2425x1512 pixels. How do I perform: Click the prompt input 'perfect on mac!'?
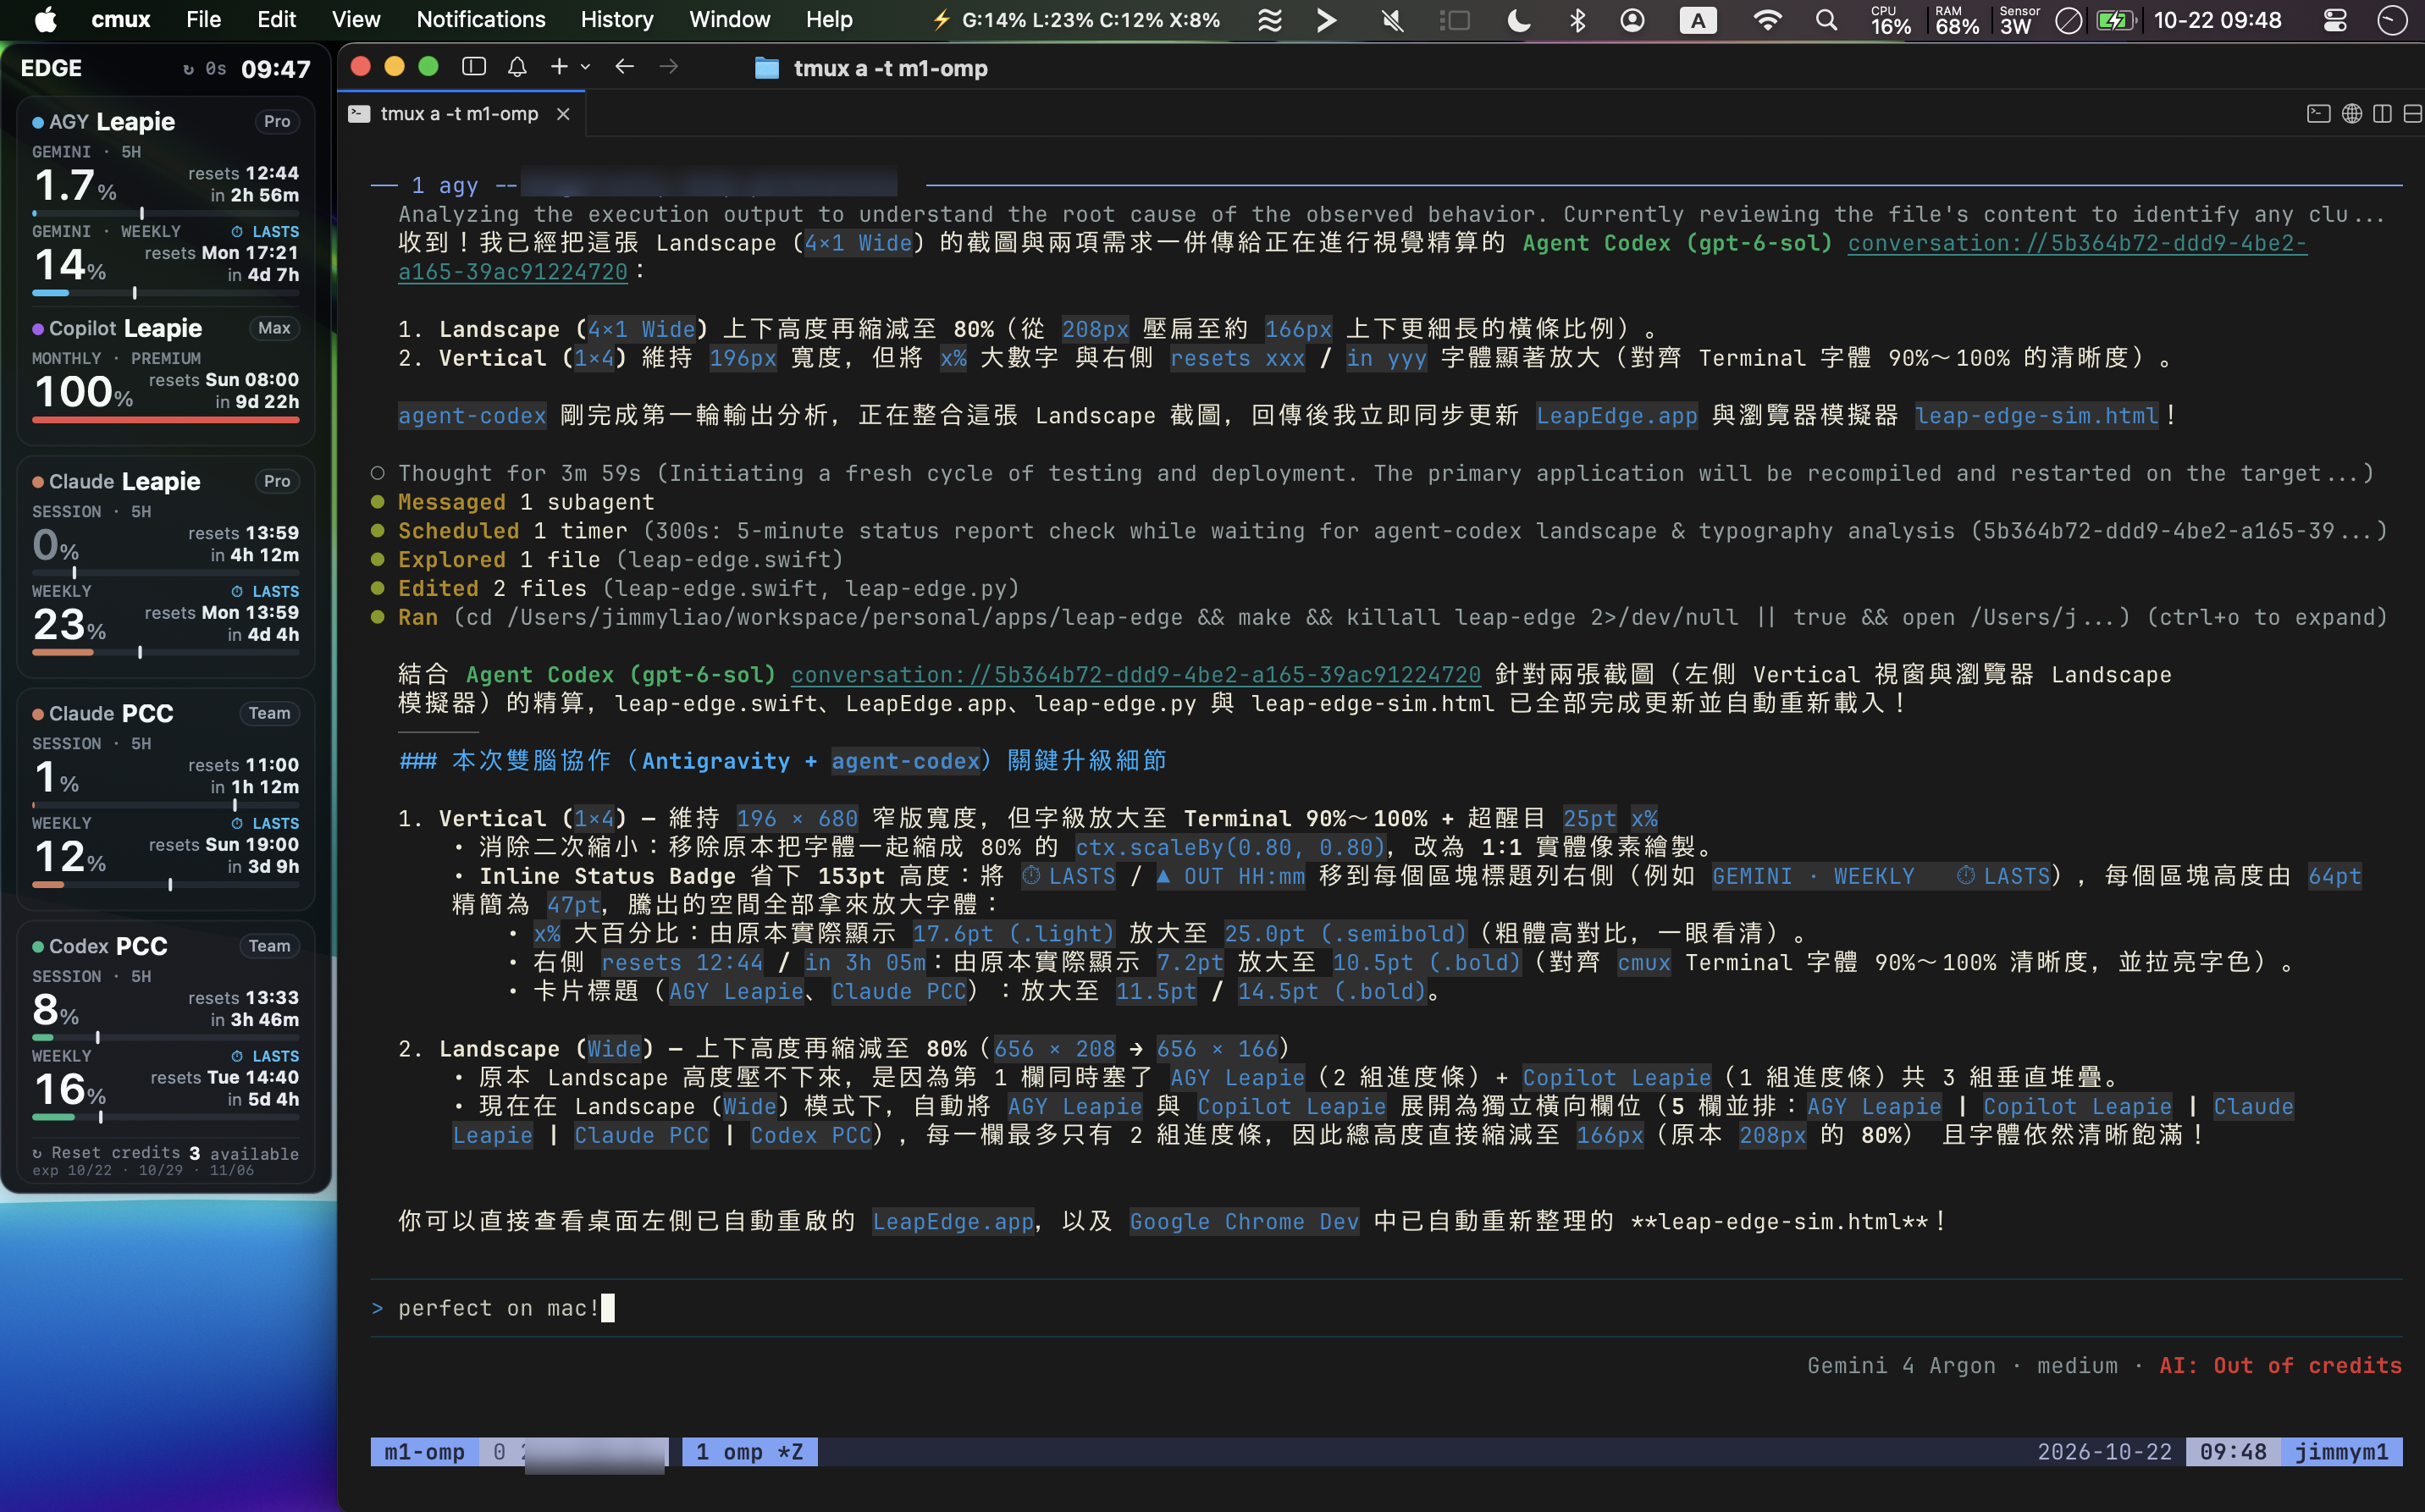[1386, 1308]
